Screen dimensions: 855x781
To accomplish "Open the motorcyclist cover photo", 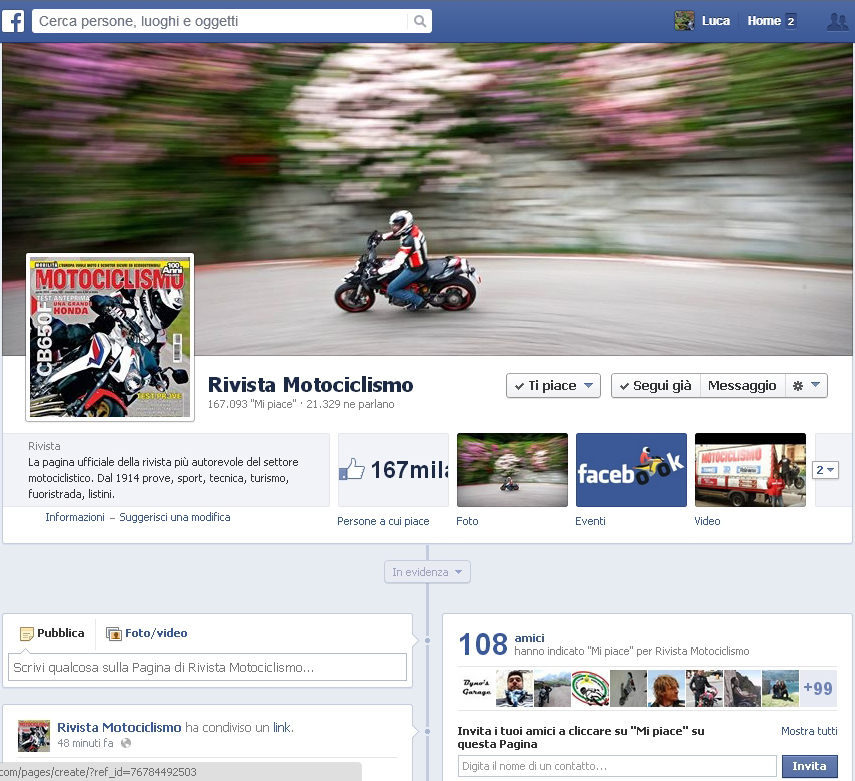I will pos(428,199).
